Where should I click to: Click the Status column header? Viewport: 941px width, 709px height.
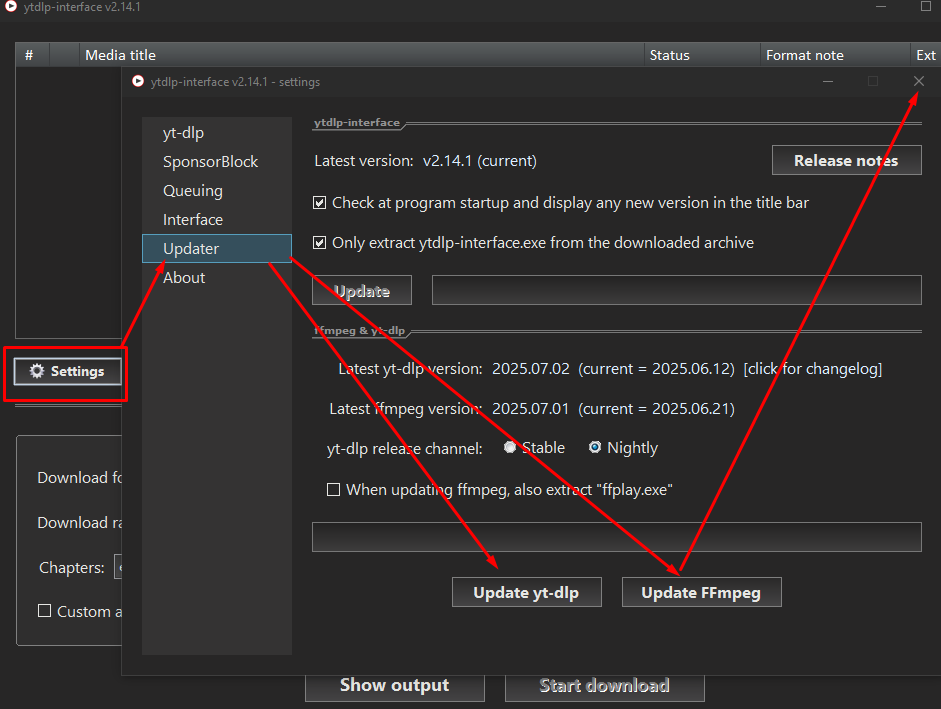[x=702, y=55]
